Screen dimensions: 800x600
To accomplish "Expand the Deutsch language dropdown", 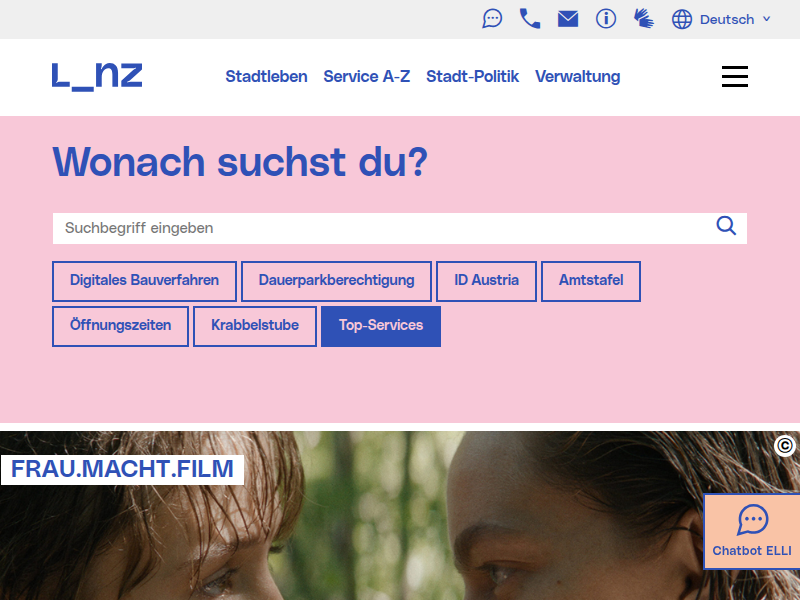I will 722,19.
